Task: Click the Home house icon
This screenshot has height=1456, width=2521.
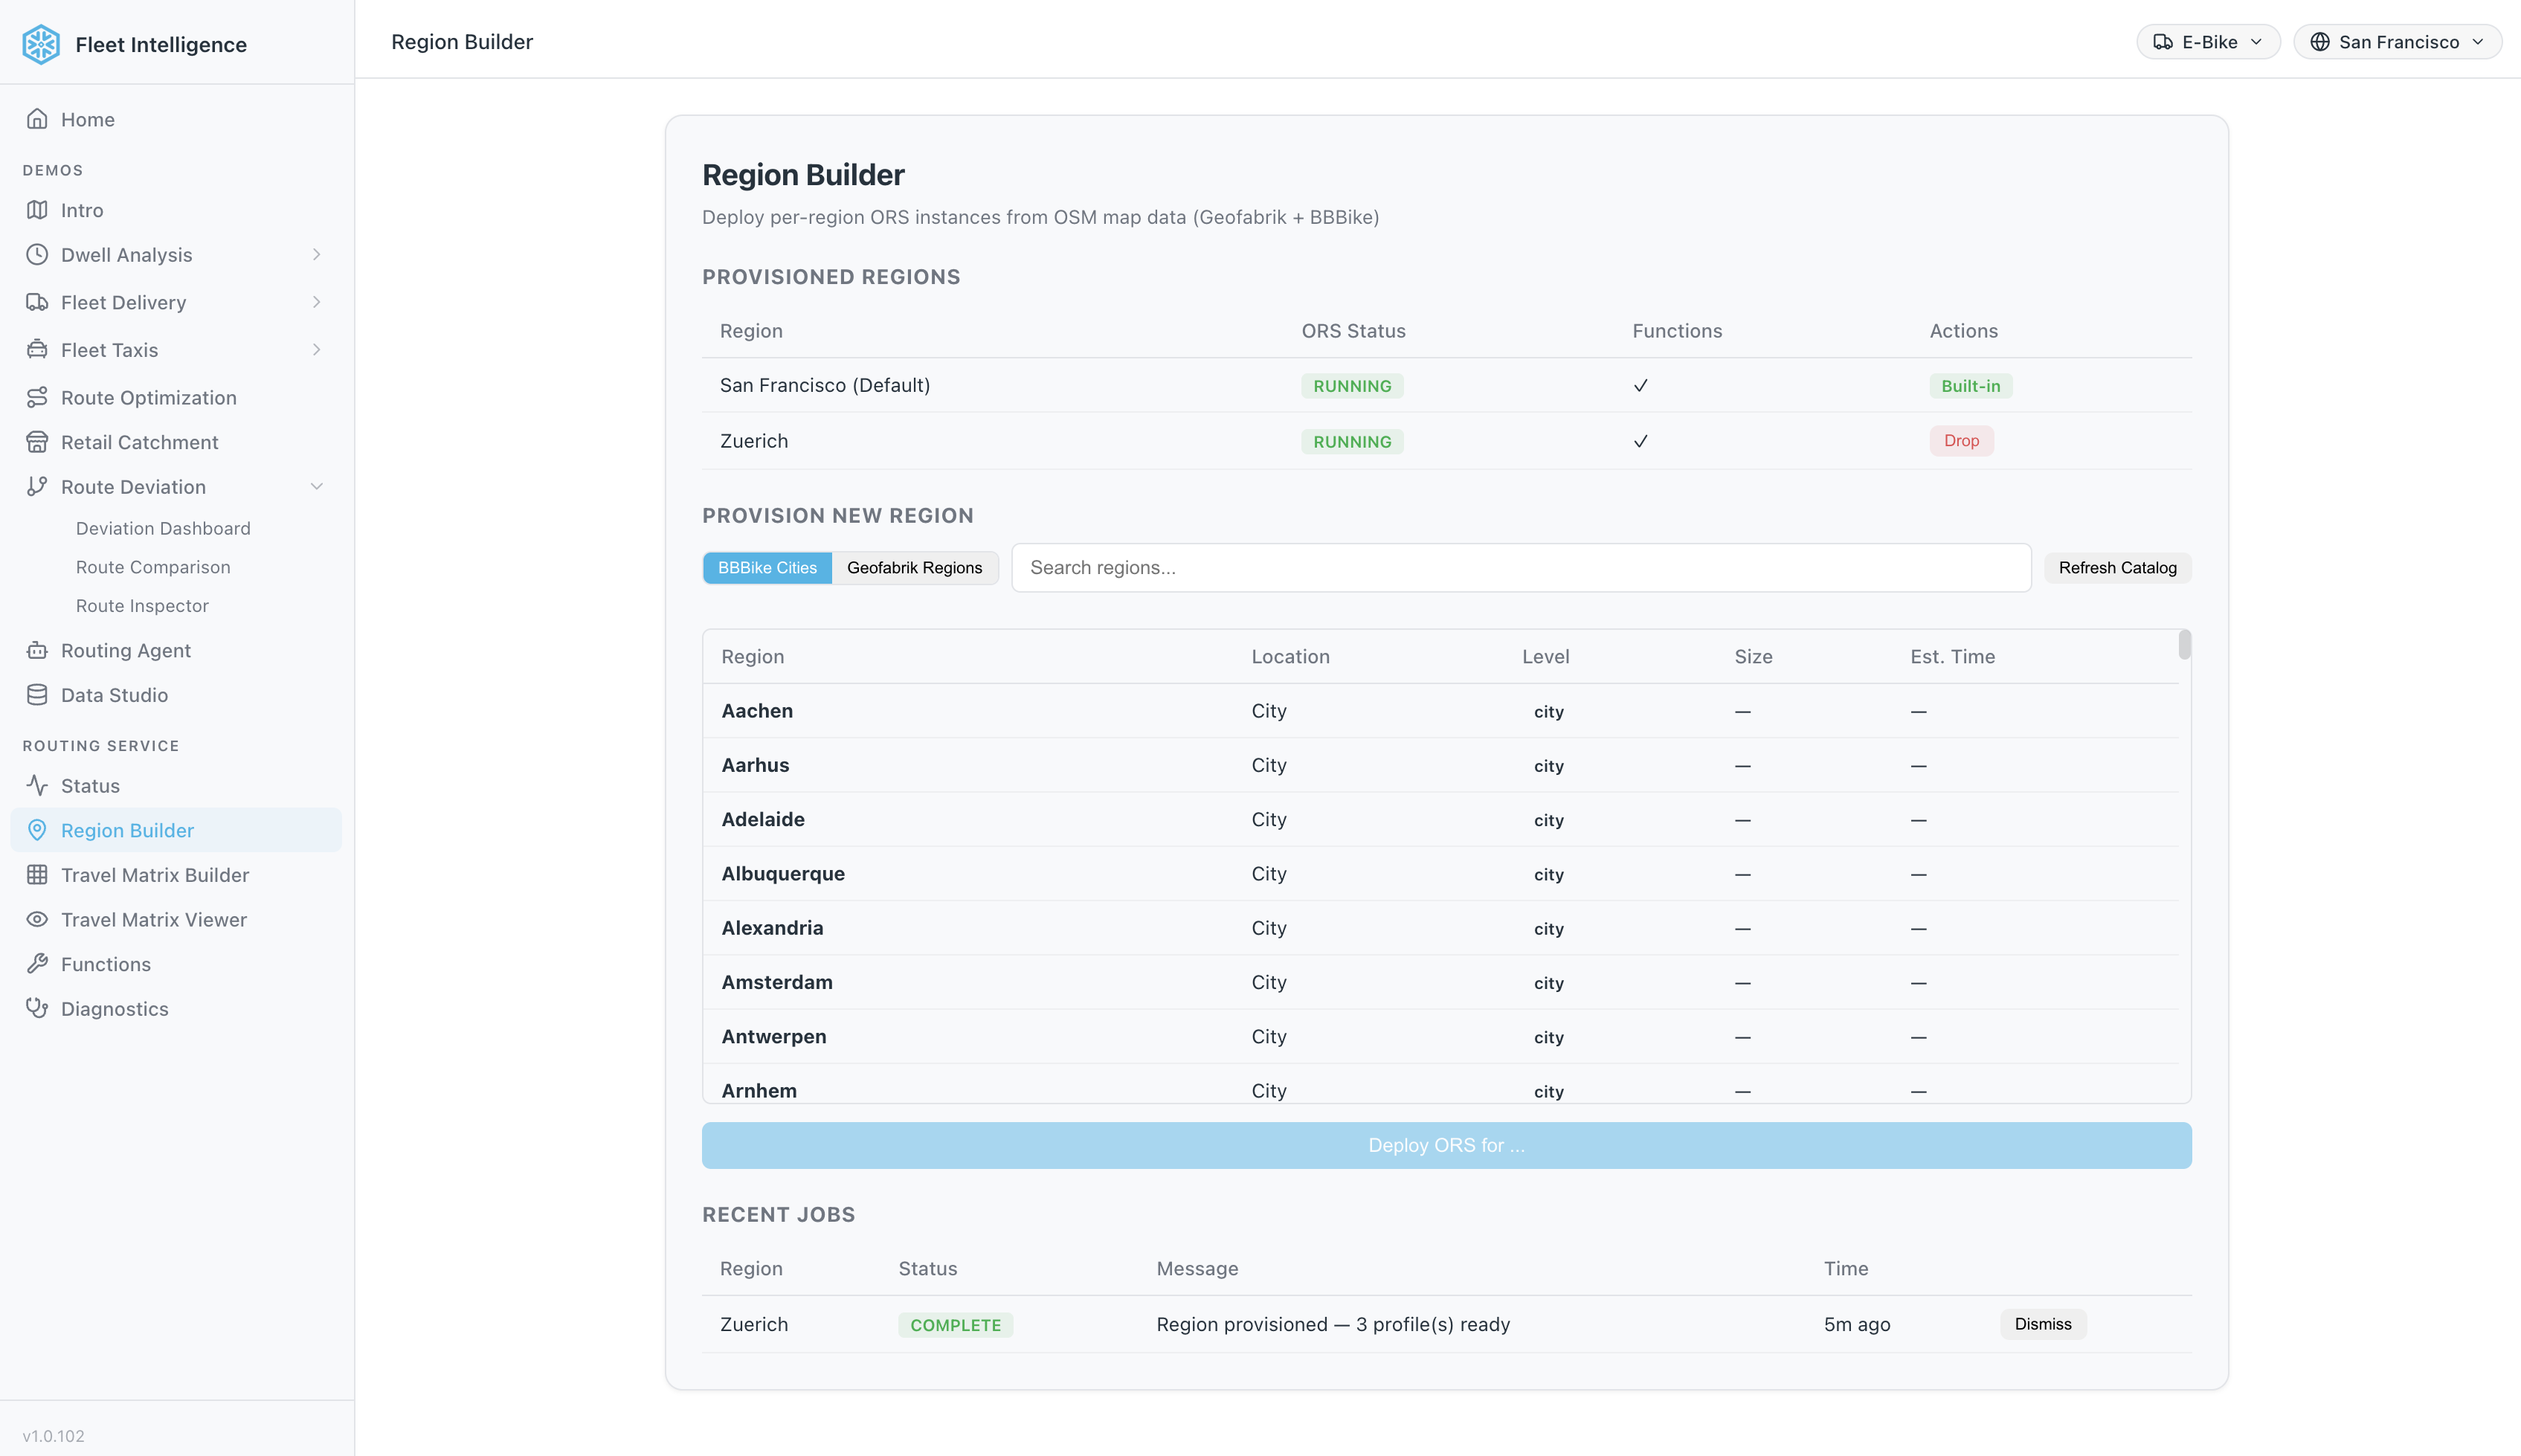Action: click(x=37, y=119)
